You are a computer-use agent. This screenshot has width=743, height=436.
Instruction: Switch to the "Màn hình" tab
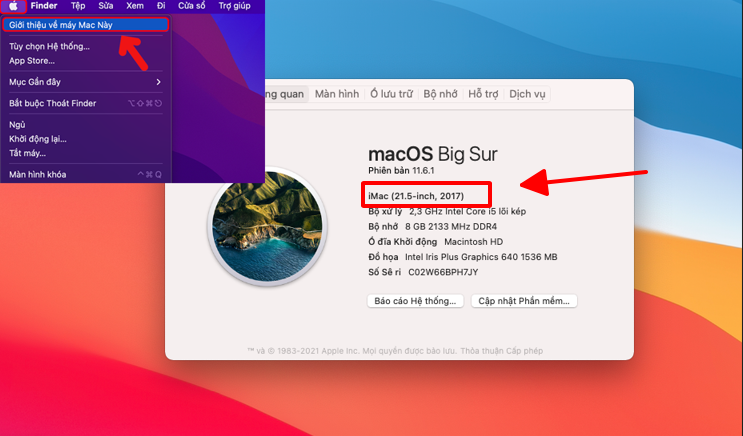336,94
